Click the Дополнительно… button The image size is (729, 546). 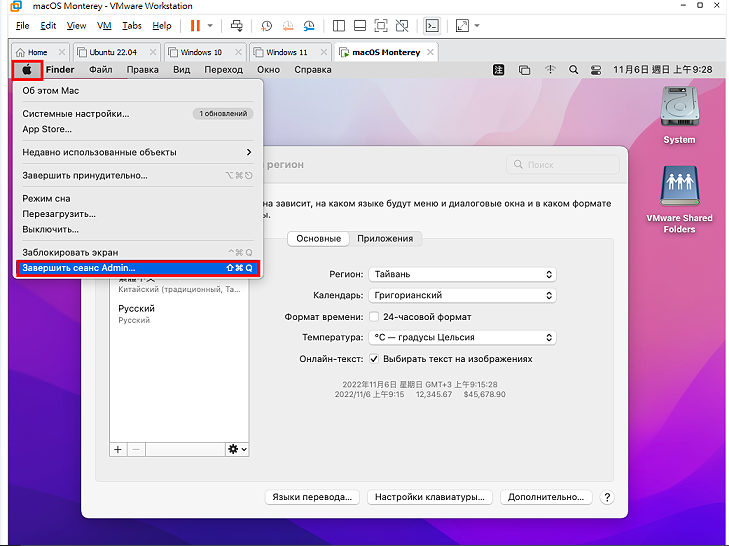(x=546, y=497)
